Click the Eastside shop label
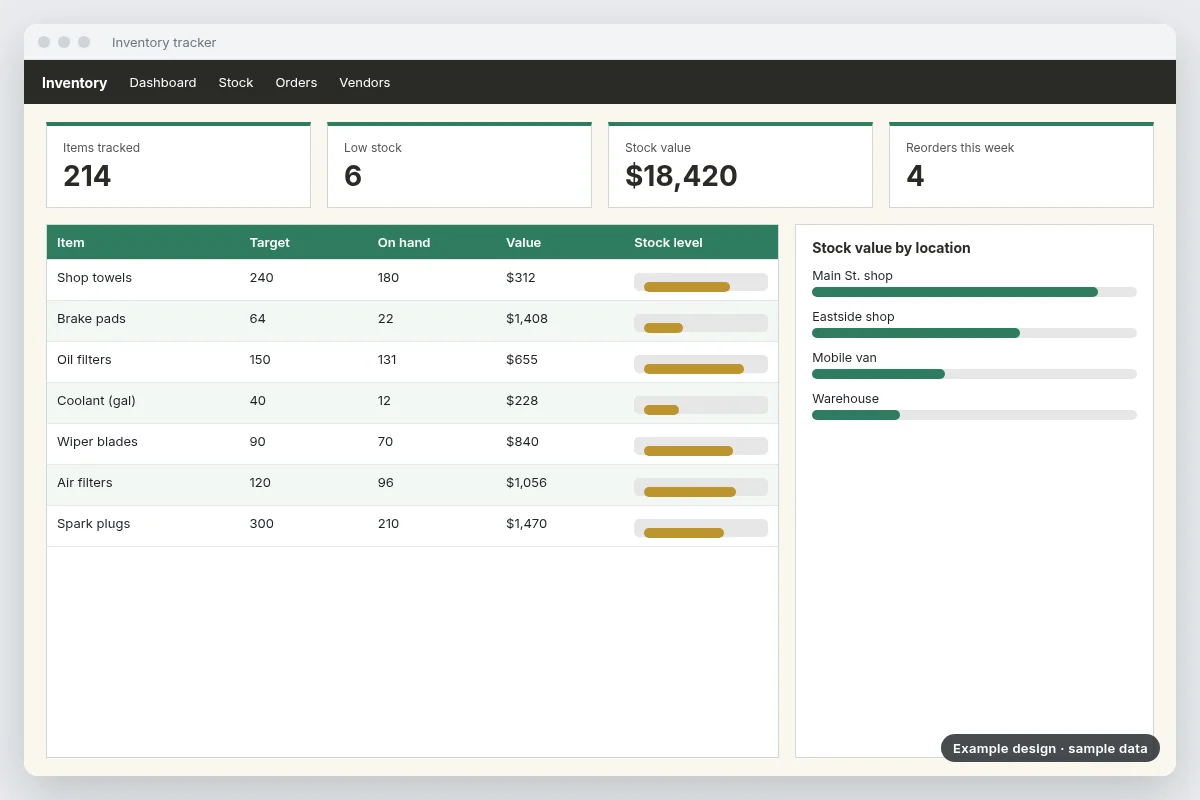 [x=853, y=317]
